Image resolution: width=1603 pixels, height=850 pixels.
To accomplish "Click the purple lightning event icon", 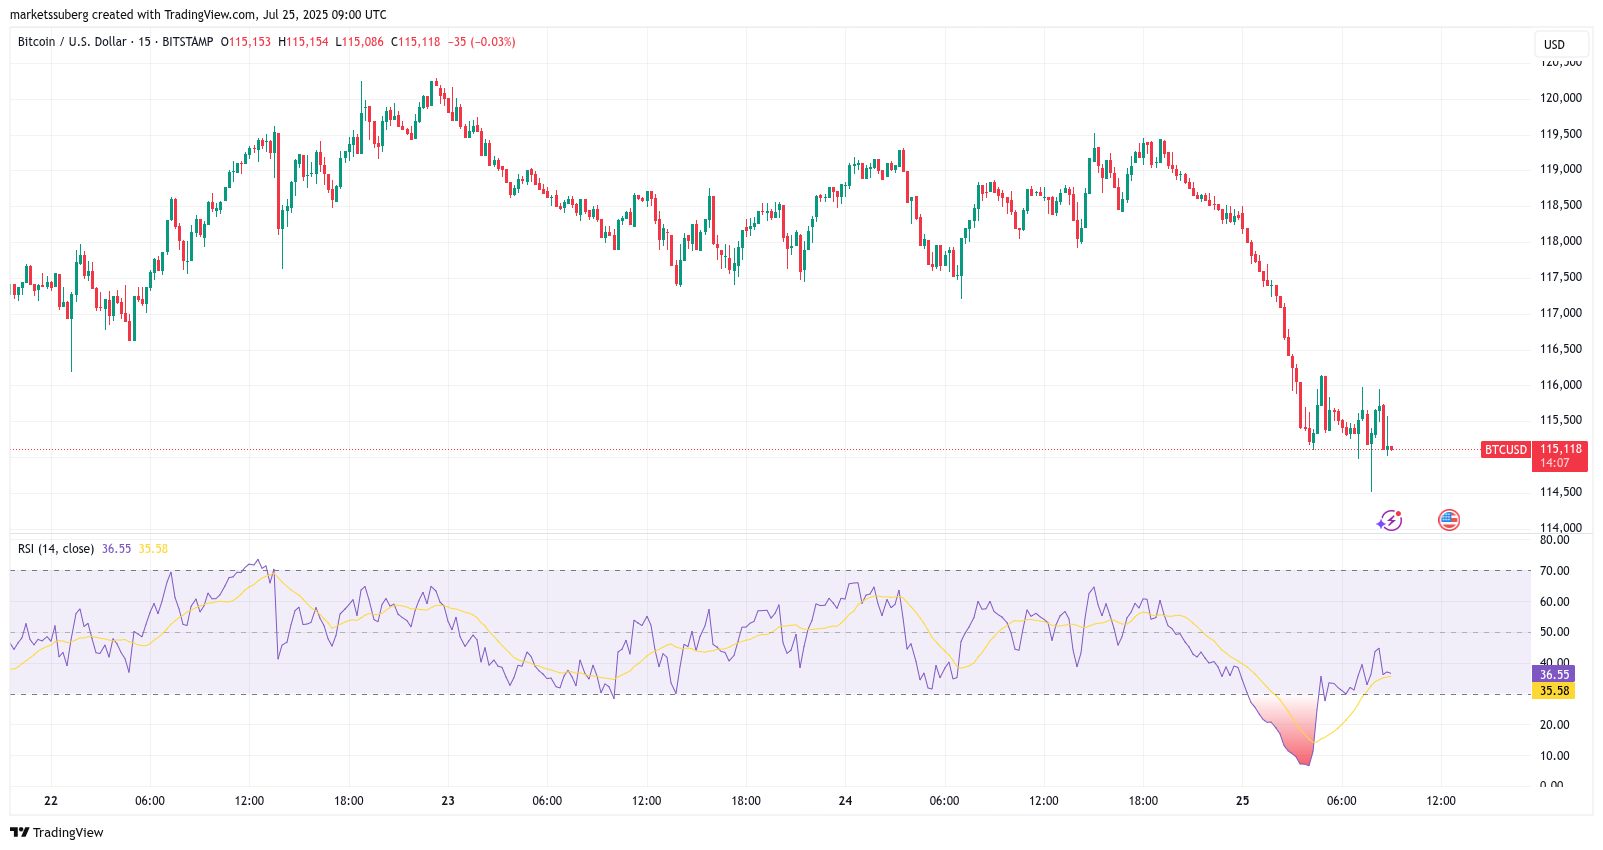I will 1389,520.
